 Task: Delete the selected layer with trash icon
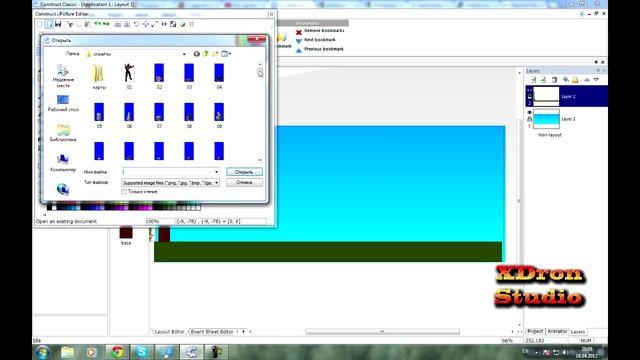pyautogui.click(x=554, y=80)
